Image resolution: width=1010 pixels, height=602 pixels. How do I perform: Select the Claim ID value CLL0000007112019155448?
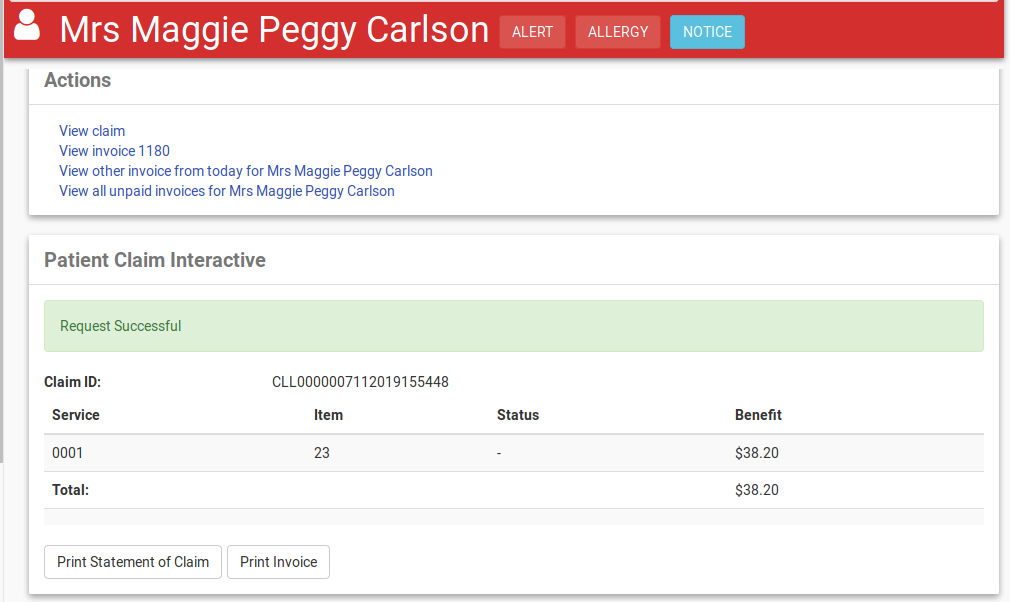[360, 382]
